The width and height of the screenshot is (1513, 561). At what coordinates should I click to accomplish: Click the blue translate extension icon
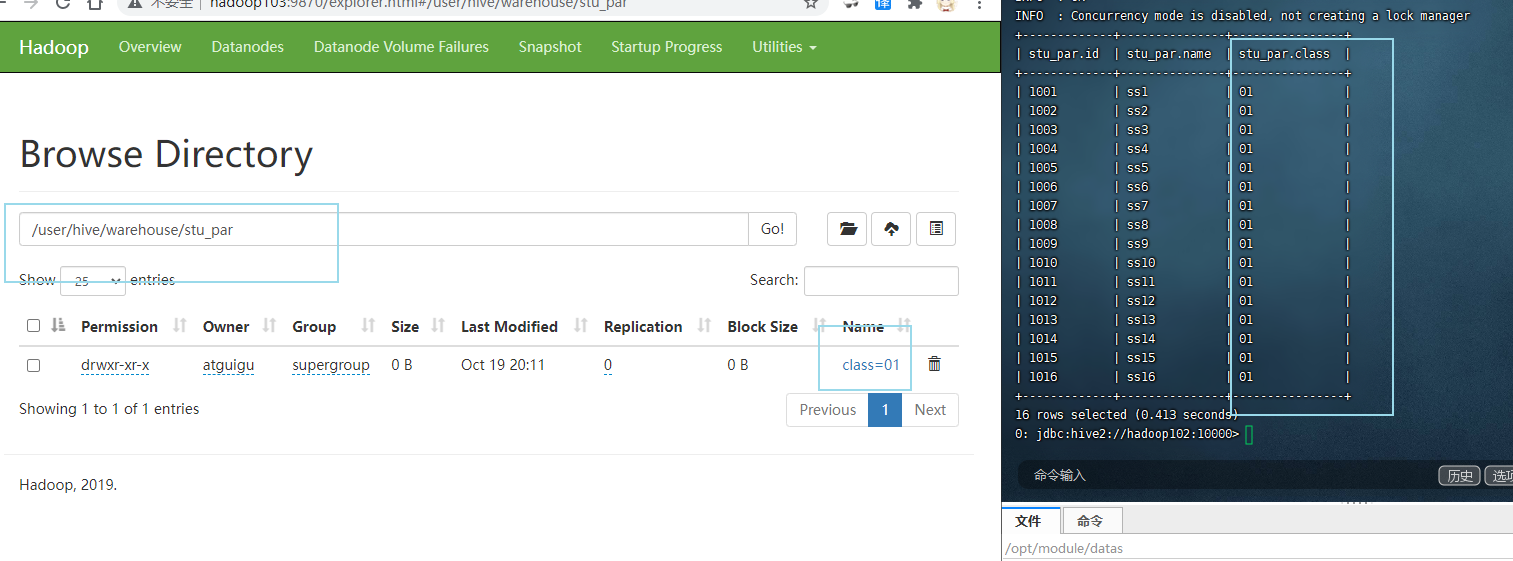[883, 3]
